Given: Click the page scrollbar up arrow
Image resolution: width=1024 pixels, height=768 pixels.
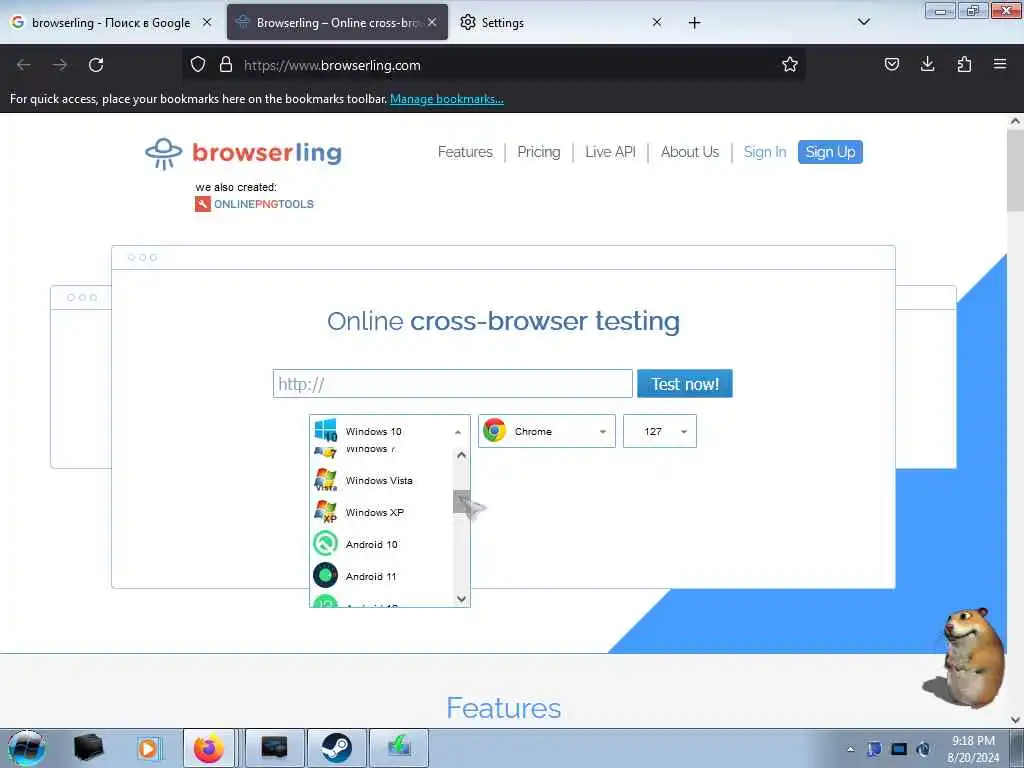Looking at the screenshot, I should click(1015, 121).
